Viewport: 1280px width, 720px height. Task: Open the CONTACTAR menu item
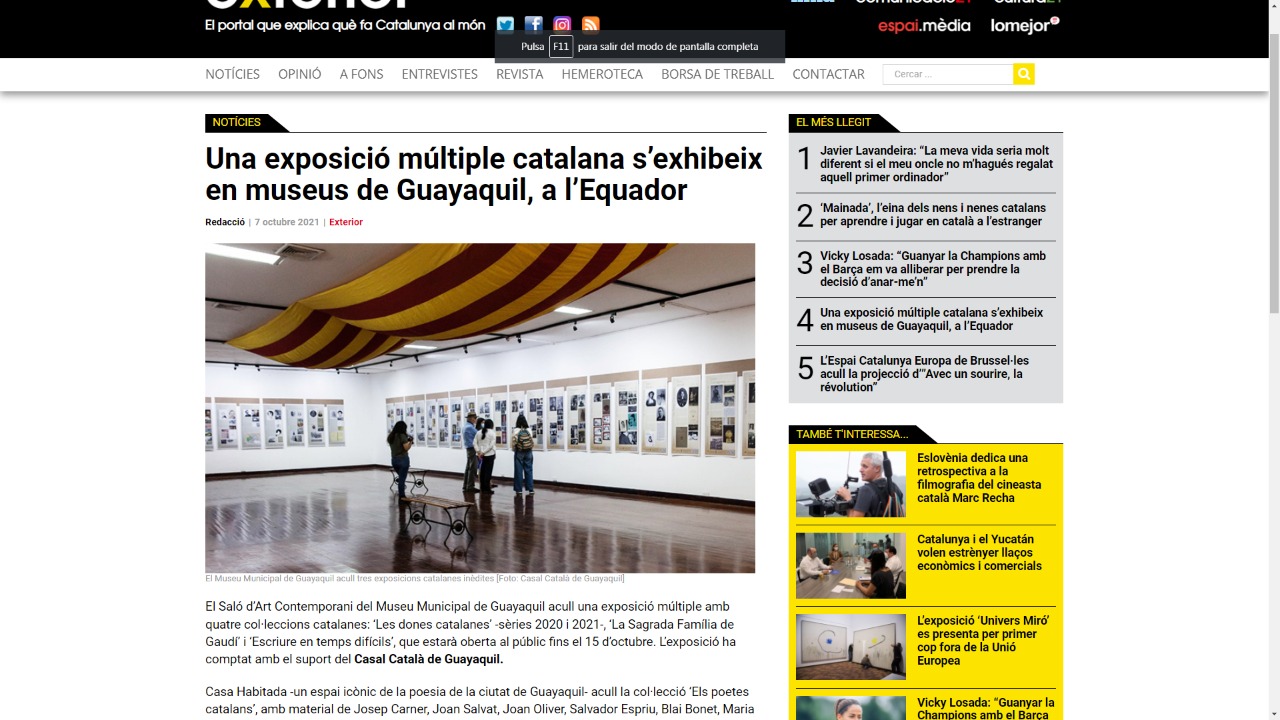click(829, 74)
